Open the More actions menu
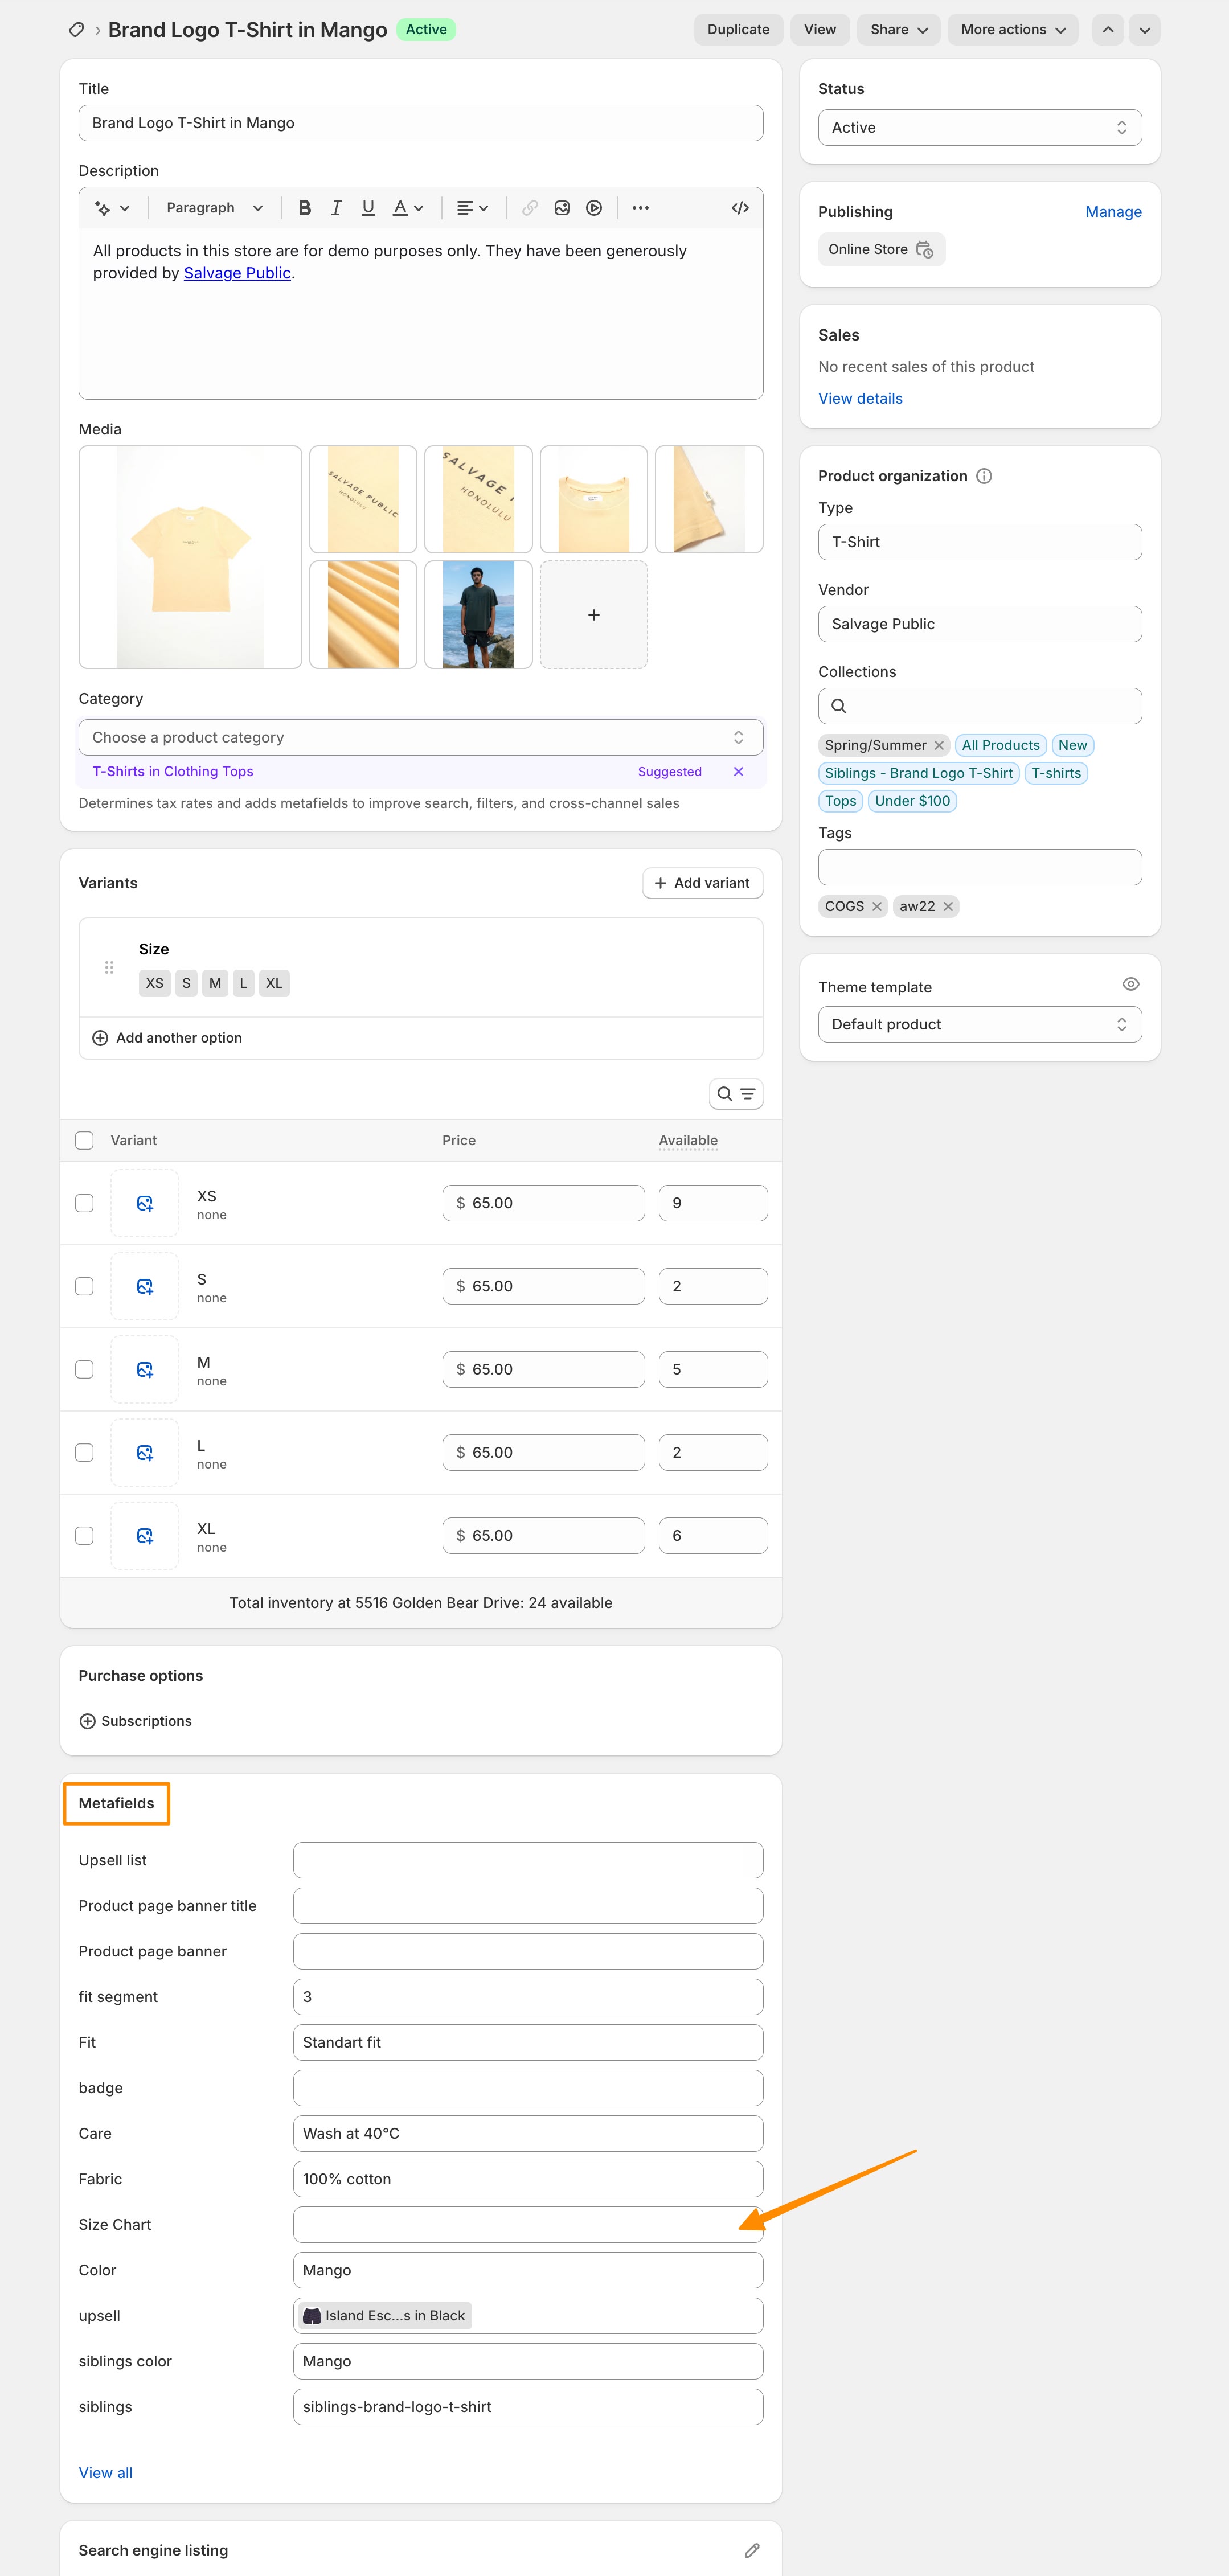This screenshot has width=1229, height=2576. pyautogui.click(x=1012, y=30)
